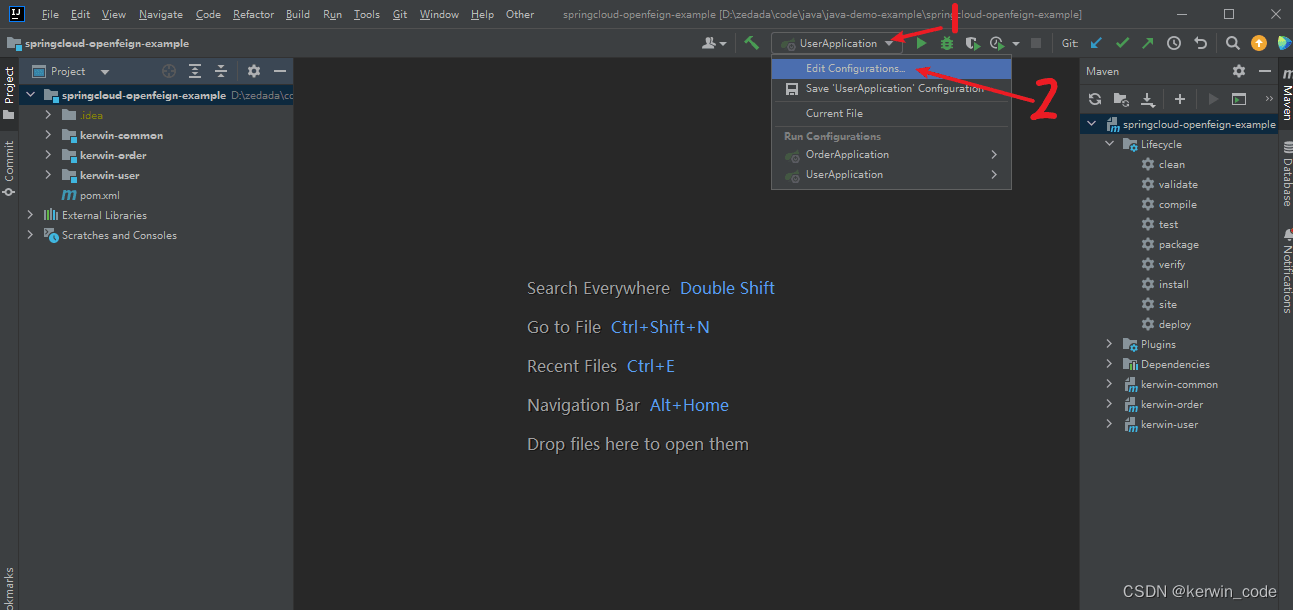Start Debug mode using the bug icon
The image size is (1293, 610).
(946, 43)
